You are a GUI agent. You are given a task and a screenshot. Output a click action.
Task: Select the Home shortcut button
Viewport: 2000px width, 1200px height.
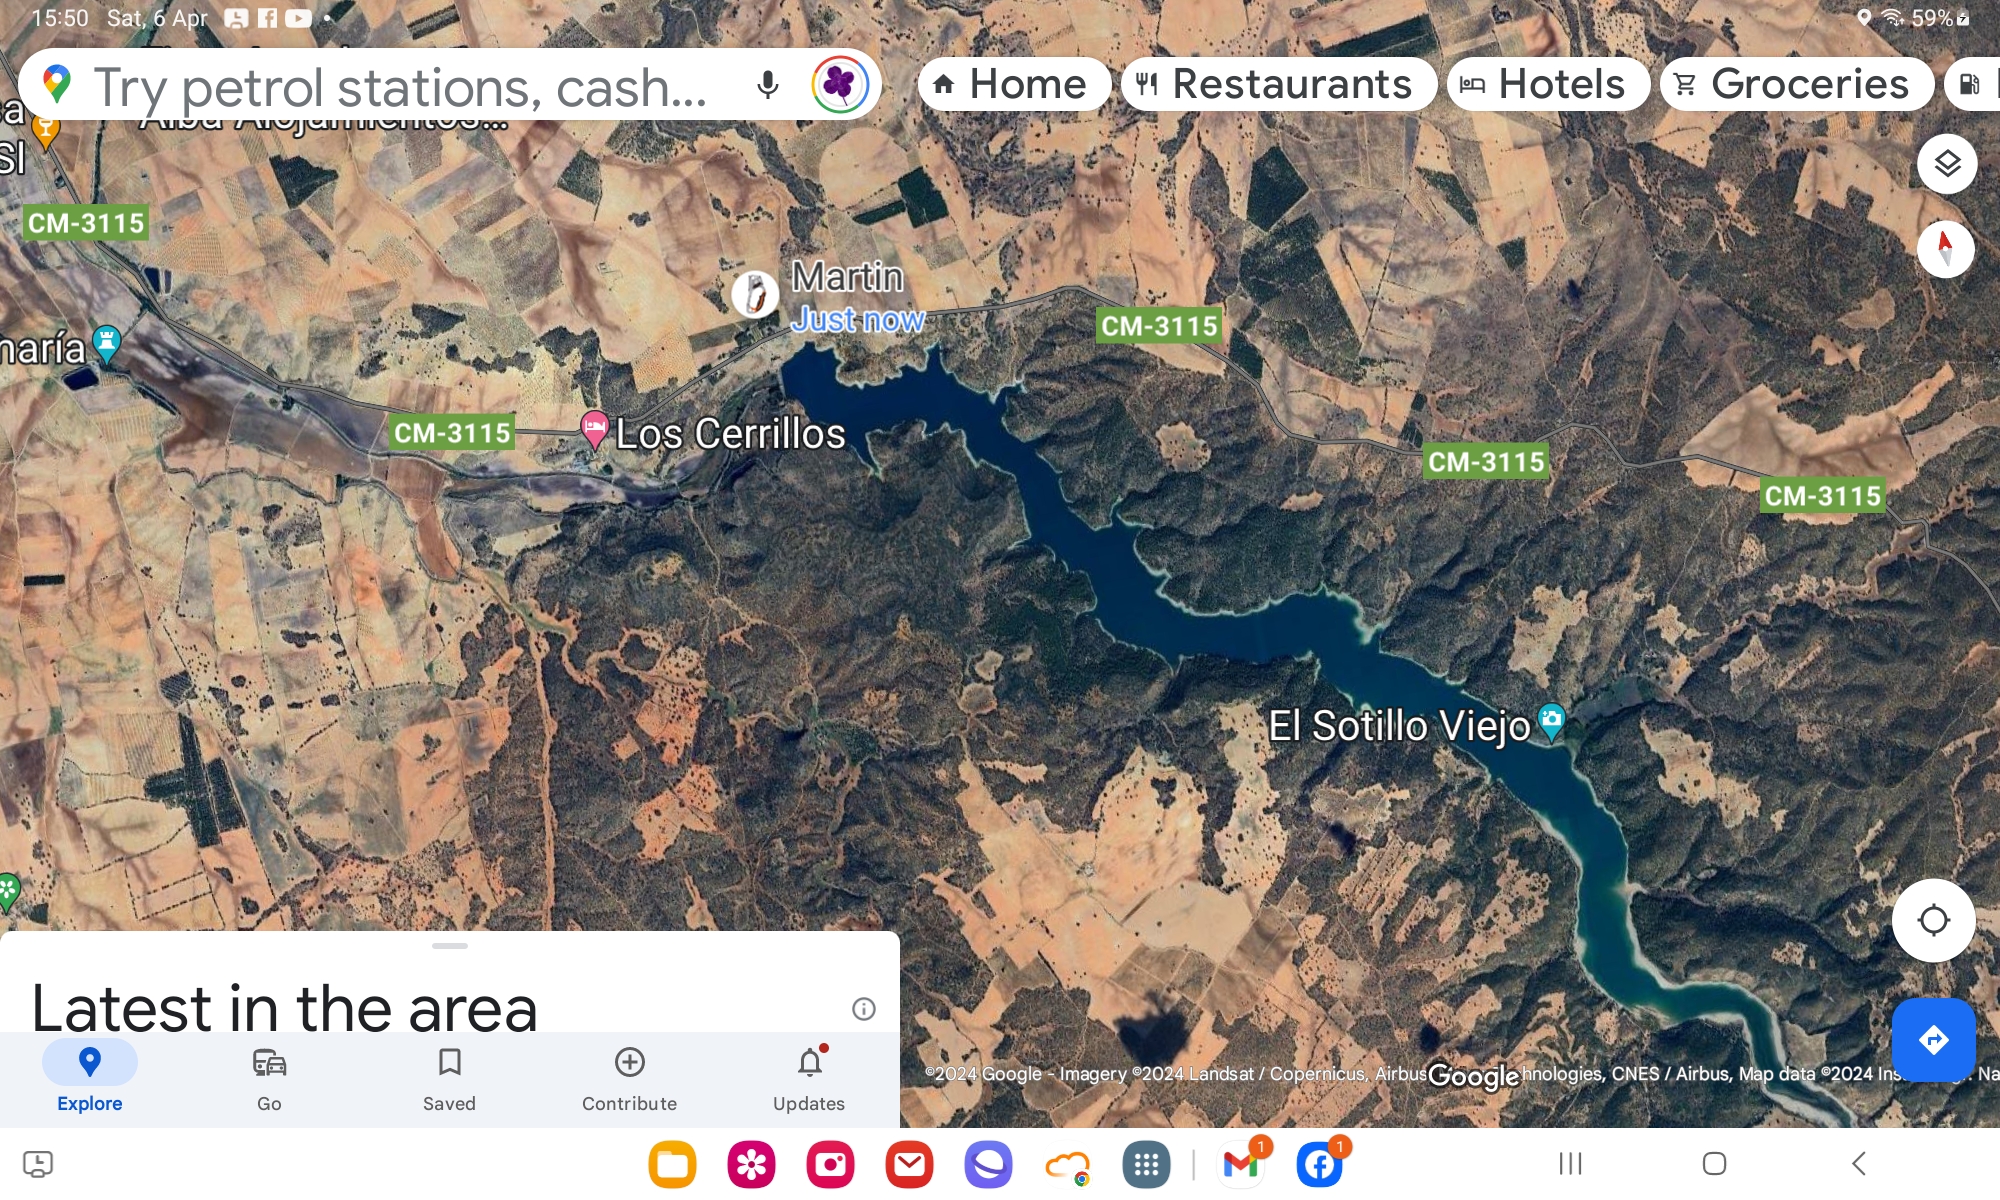pos(1009,83)
